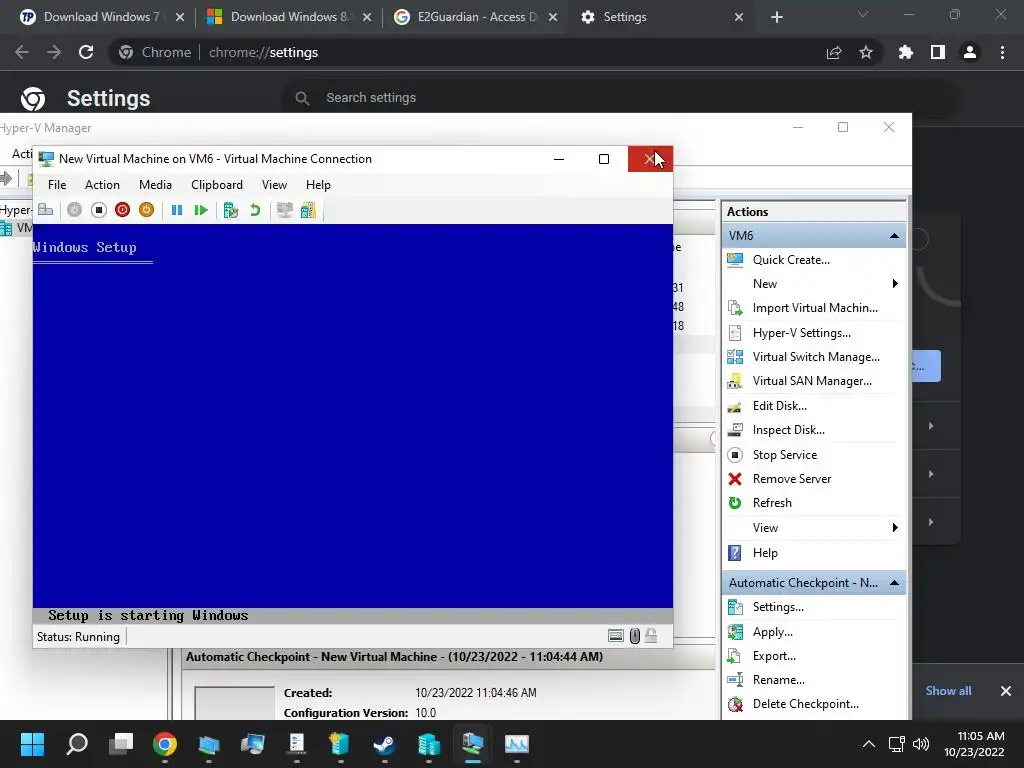Revert the VM with the green arrow icon

pyautogui.click(x=255, y=210)
